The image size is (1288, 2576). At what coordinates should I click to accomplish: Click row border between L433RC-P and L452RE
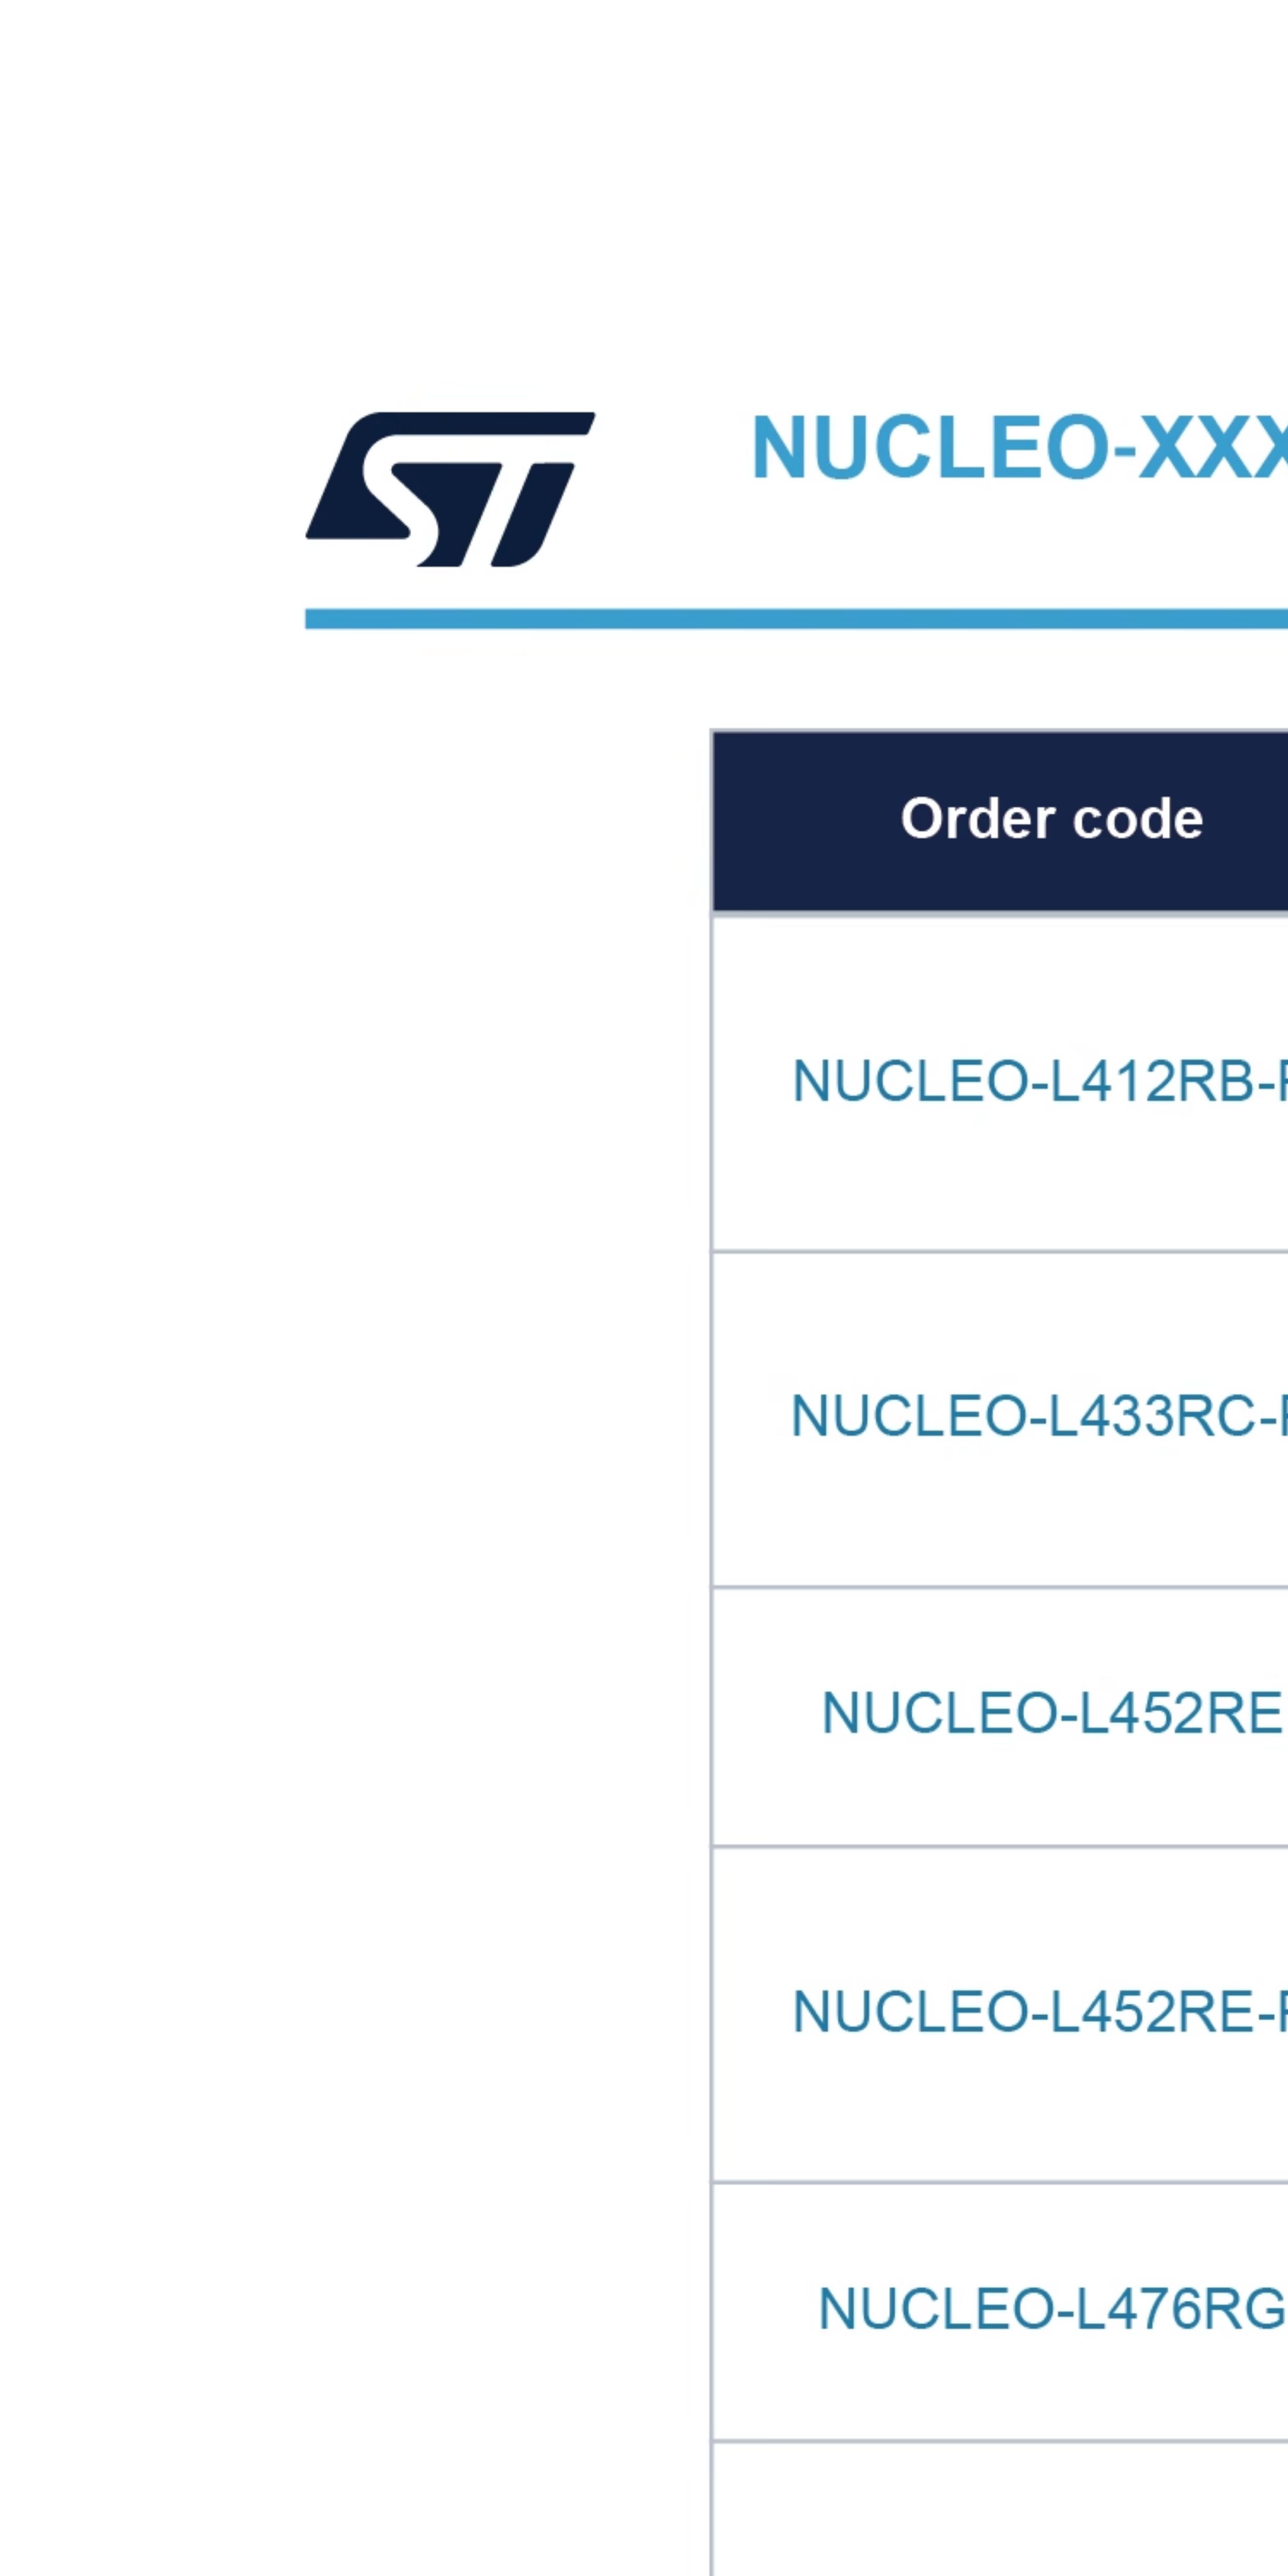1000,1586
